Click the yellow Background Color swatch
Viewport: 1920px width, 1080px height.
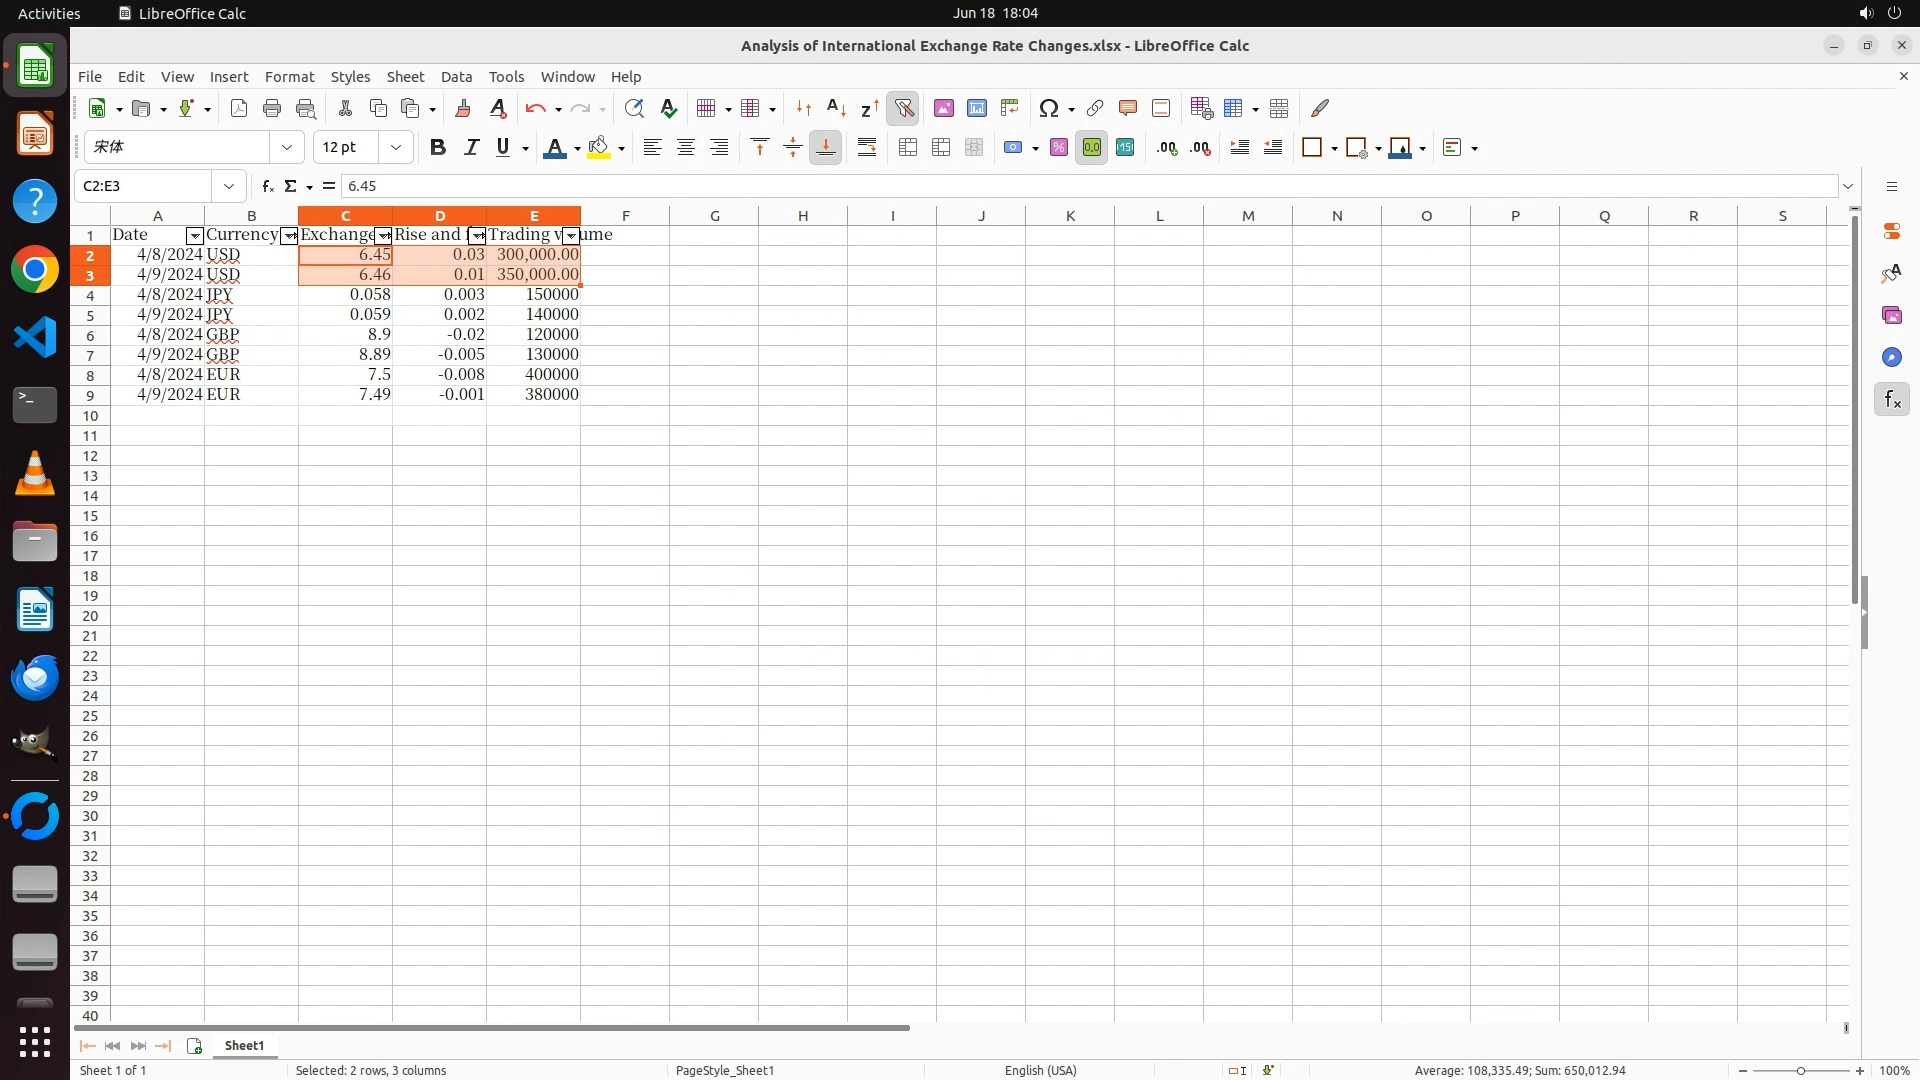598,148
